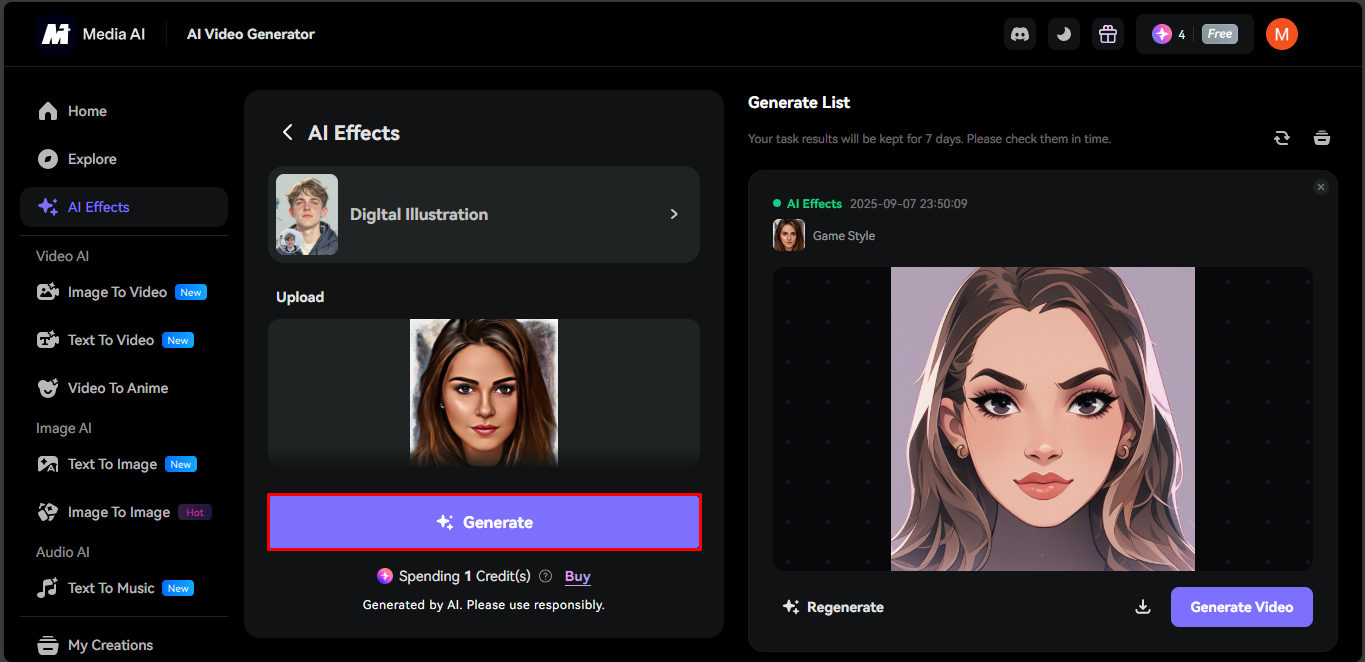This screenshot has width=1365, height=662.
Task: Toggle dark mode with the moon icon
Action: click(1063, 33)
